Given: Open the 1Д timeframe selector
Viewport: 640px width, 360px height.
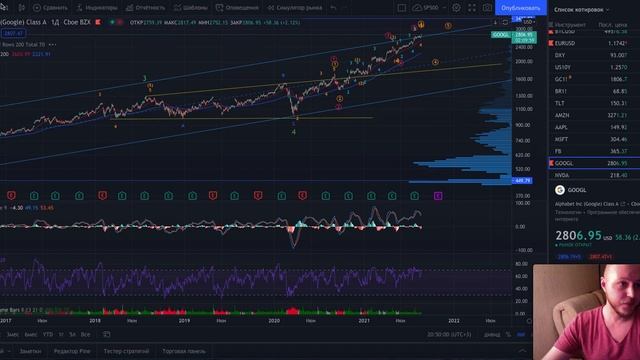Looking at the screenshot, I should point(55,22).
